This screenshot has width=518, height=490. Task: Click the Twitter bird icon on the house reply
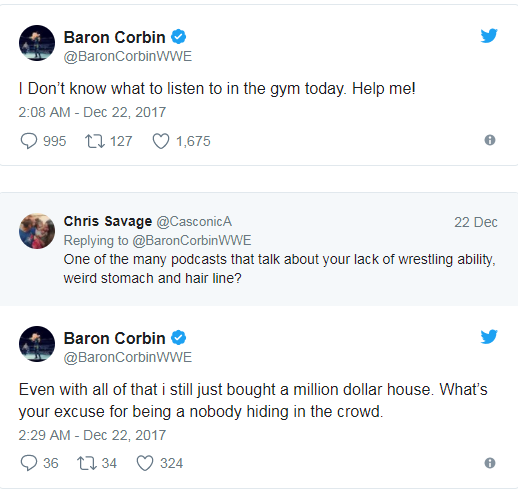(489, 336)
